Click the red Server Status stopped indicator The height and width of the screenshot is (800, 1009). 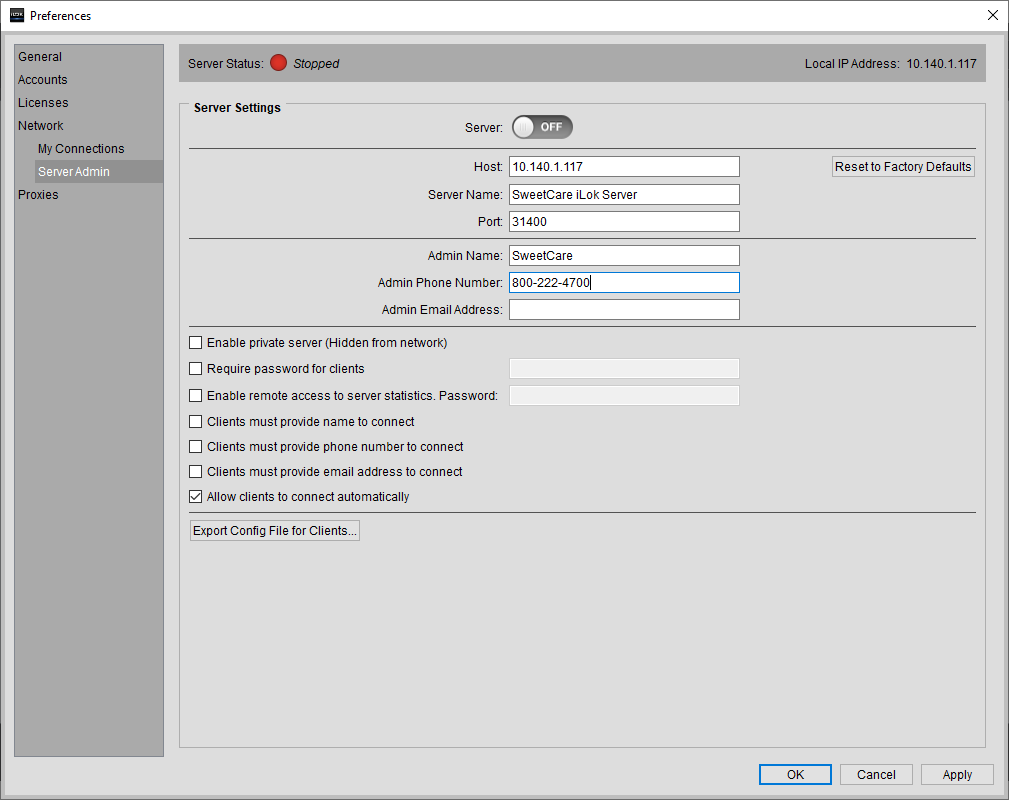(279, 62)
